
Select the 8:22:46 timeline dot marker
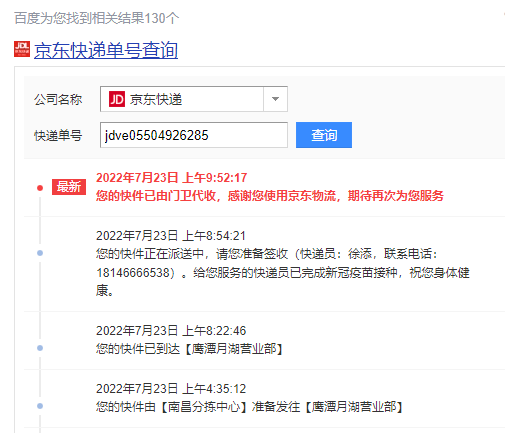(x=40, y=348)
